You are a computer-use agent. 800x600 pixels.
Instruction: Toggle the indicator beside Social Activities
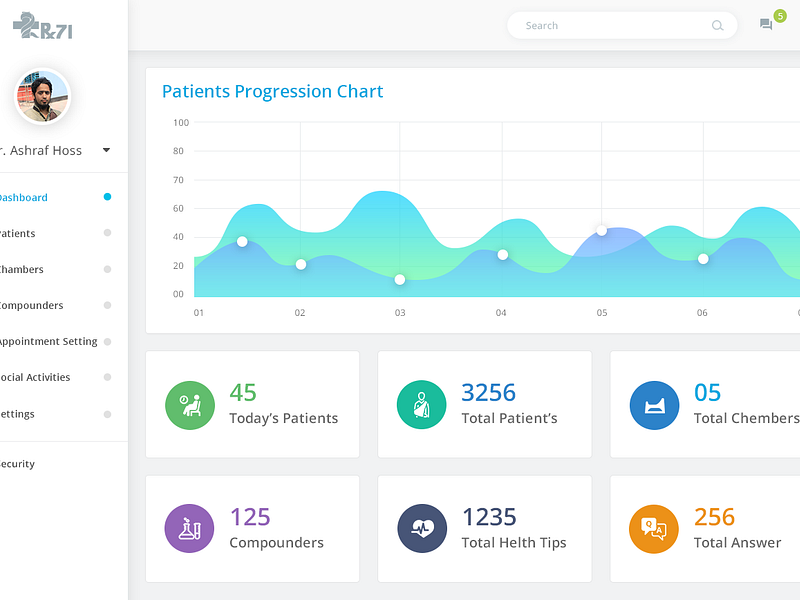pos(106,377)
